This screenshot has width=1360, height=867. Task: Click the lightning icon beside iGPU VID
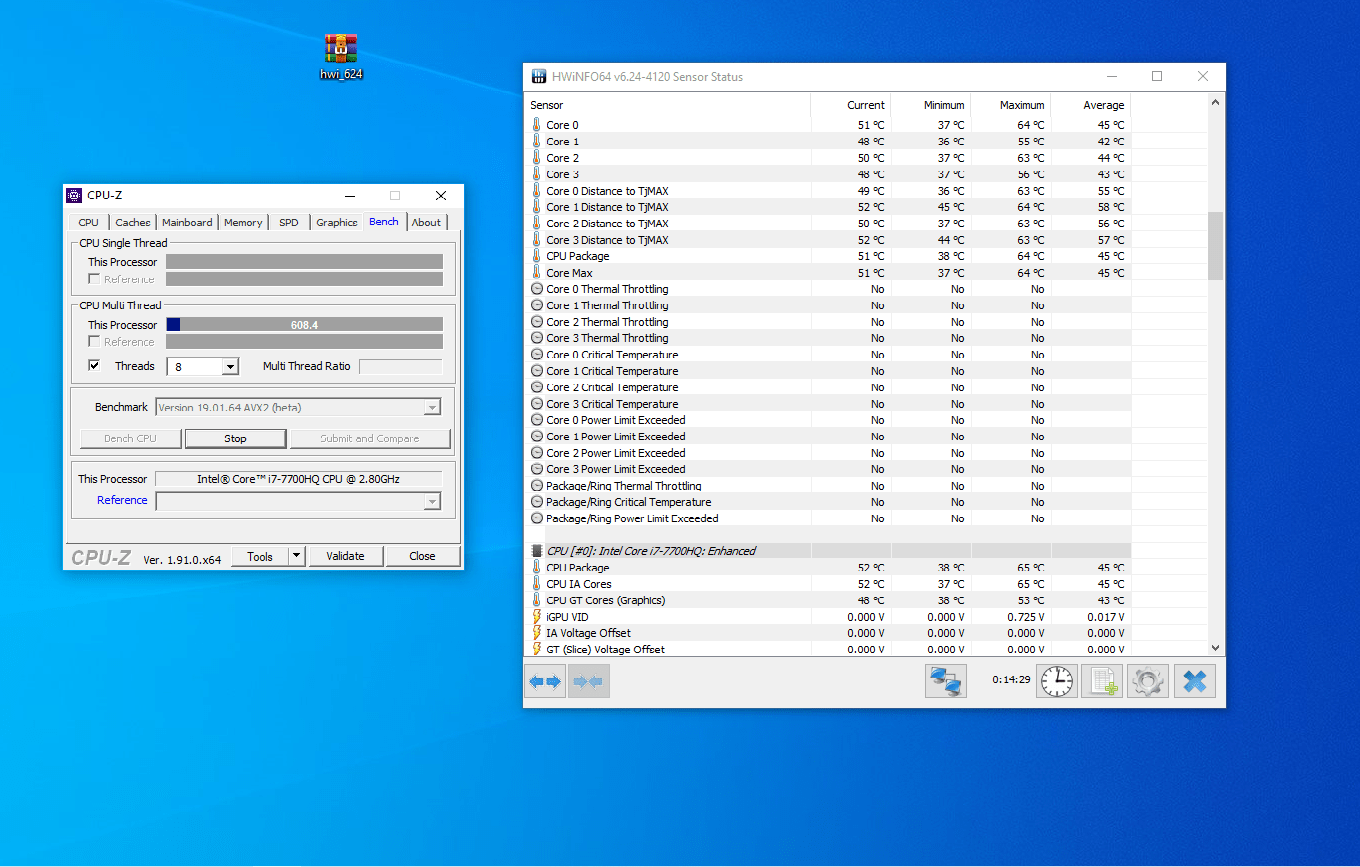(x=537, y=617)
